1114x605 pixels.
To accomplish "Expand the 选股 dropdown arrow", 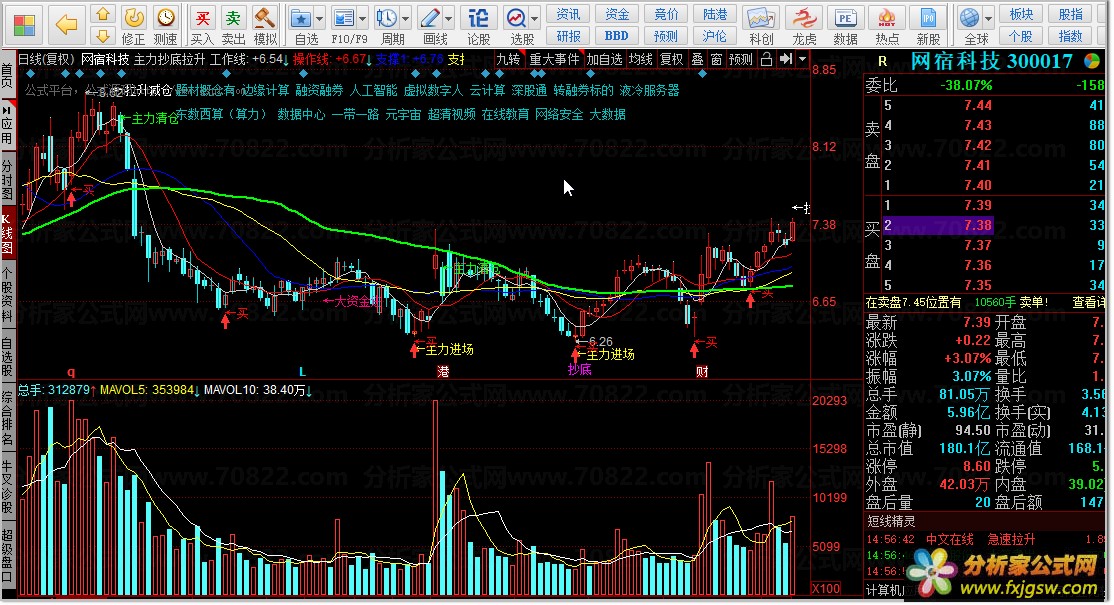I will [x=535, y=18].
